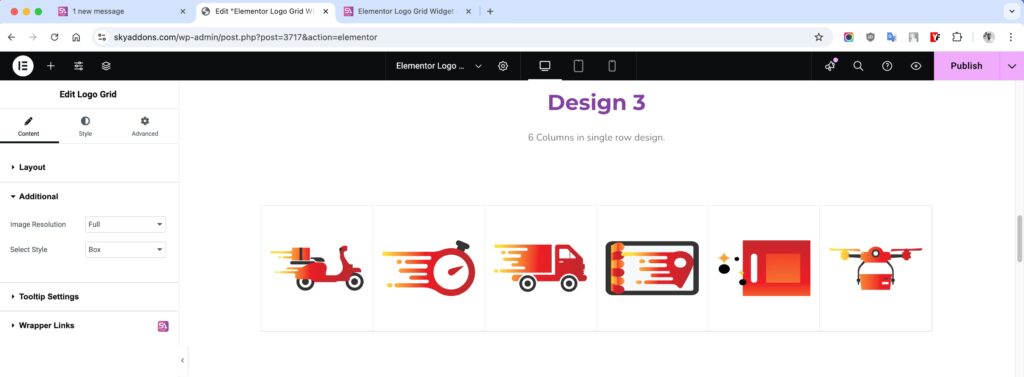The height and width of the screenshot is (377, 1024).
Task: Open page settings gear icon
Action: 503,66
